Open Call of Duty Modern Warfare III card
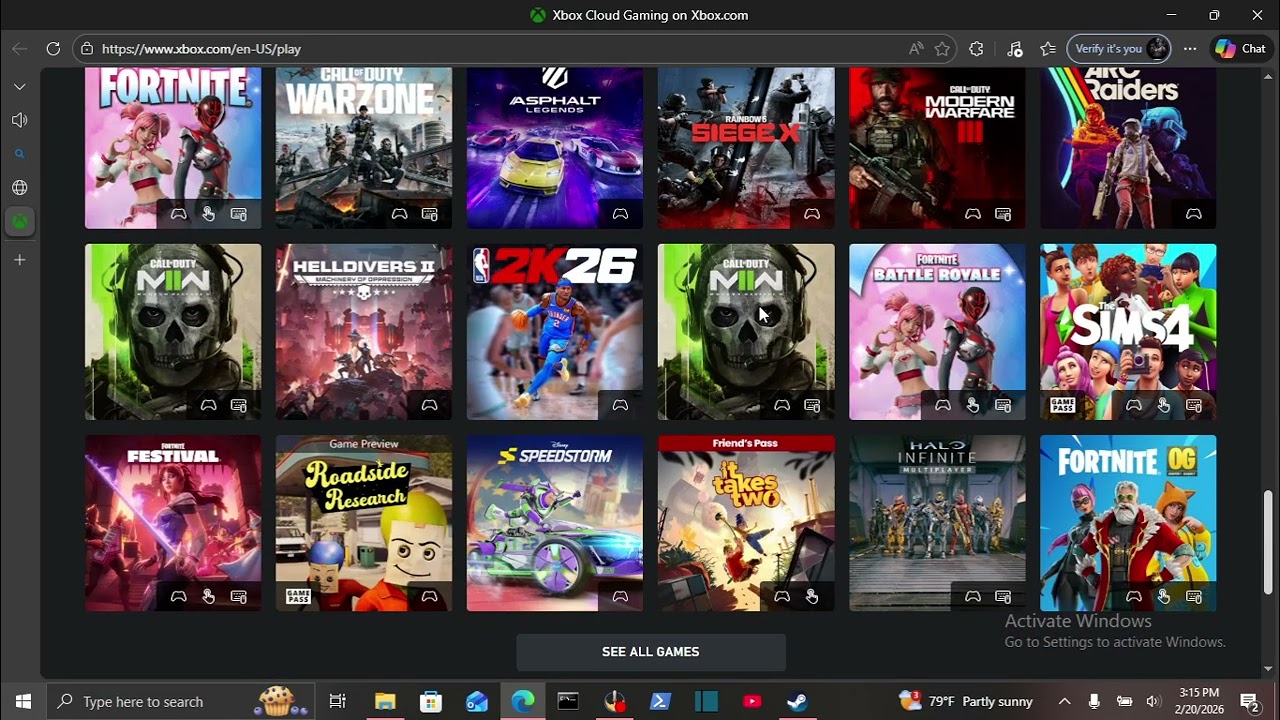Image resolution: width=1280 pixels, height=720 pixels. (937, 148)
